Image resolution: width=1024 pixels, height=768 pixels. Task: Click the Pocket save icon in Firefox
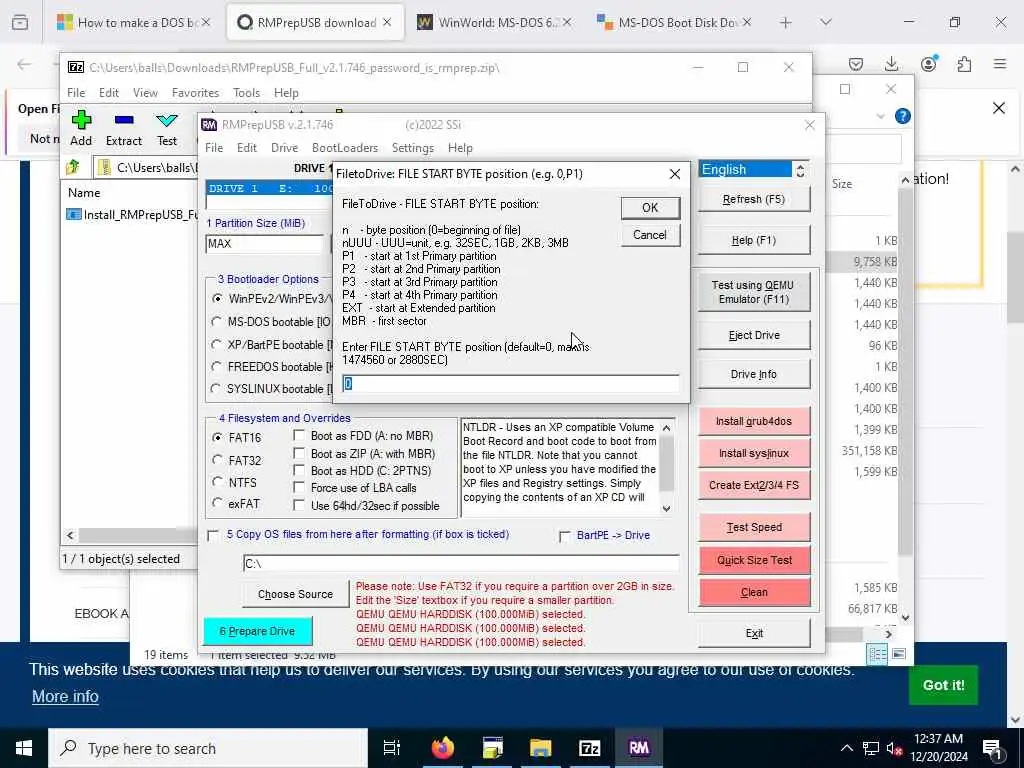click(856, 64)
